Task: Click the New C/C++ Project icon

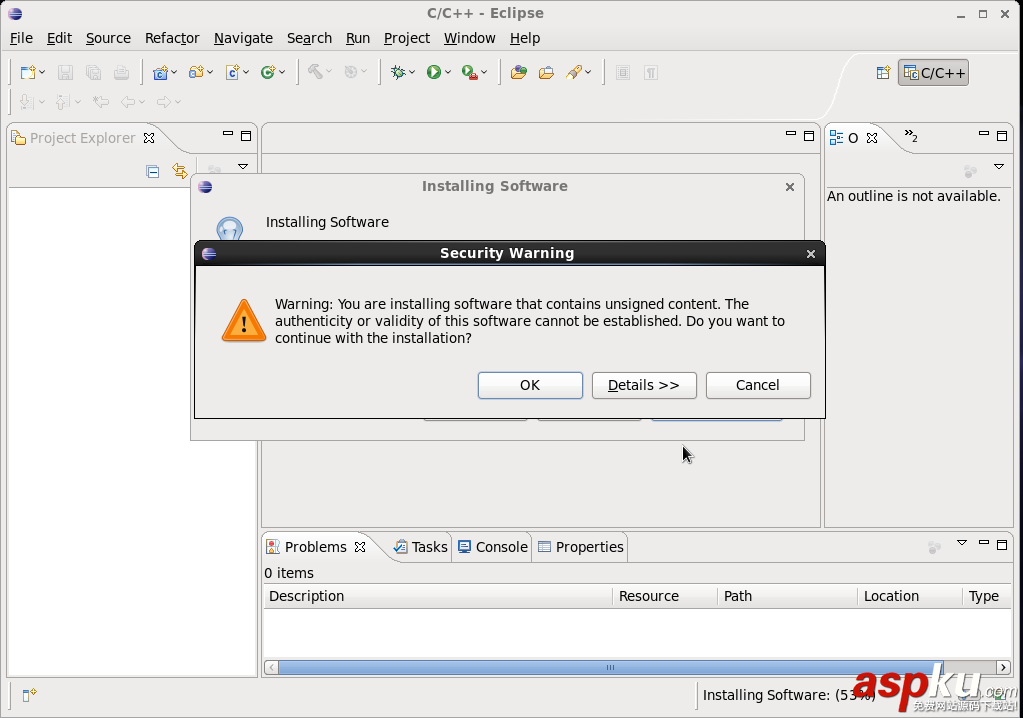Action: [x=160, y=72]
